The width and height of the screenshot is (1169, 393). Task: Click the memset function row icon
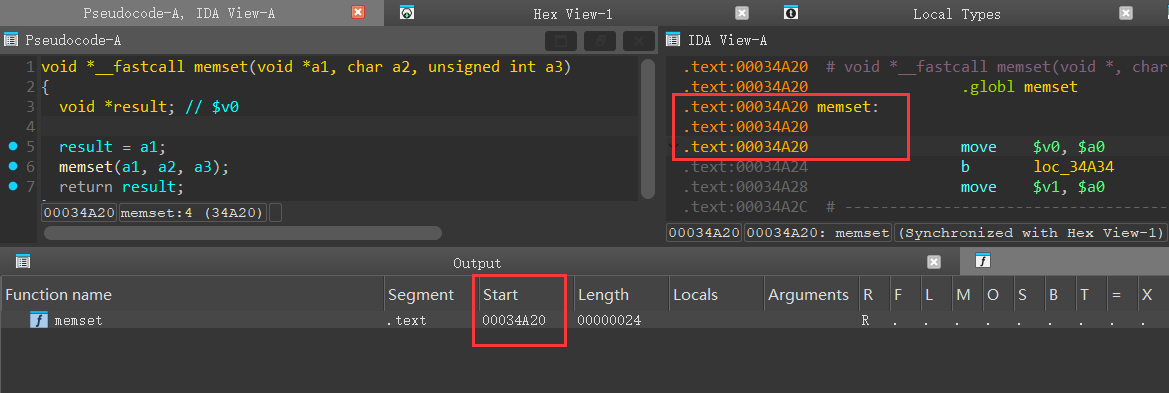pos(38,321)
